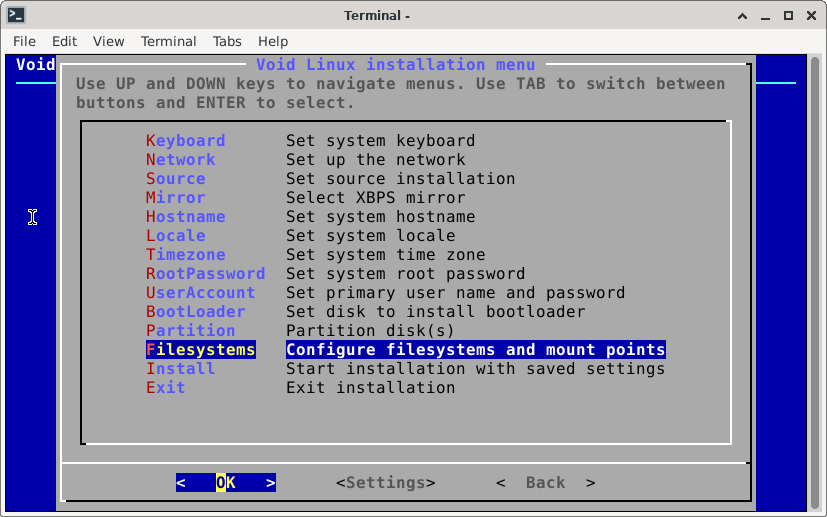
Task: Open the View menu
Action: (x=108, y=41)
